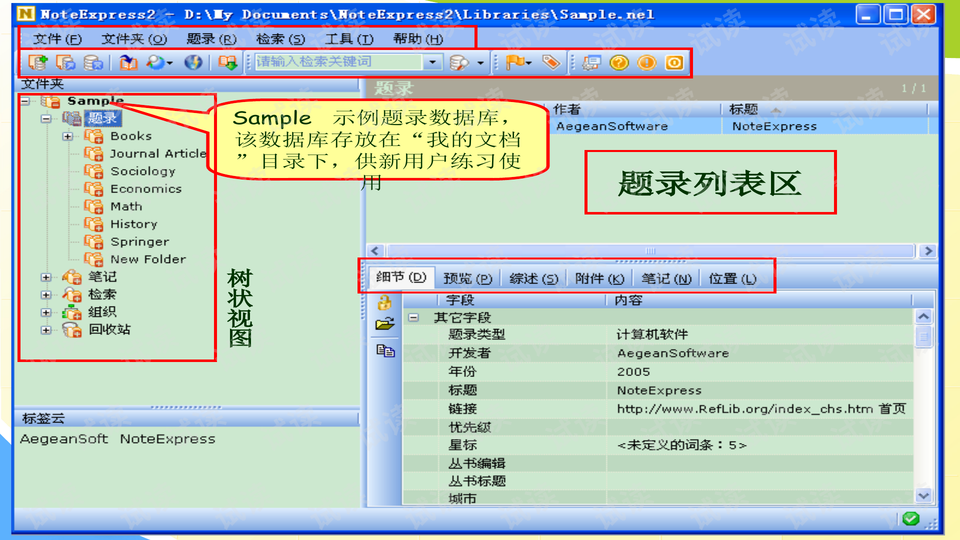Expand the 检索 tree node
The image size is (960, 540).
pos(46,294)
